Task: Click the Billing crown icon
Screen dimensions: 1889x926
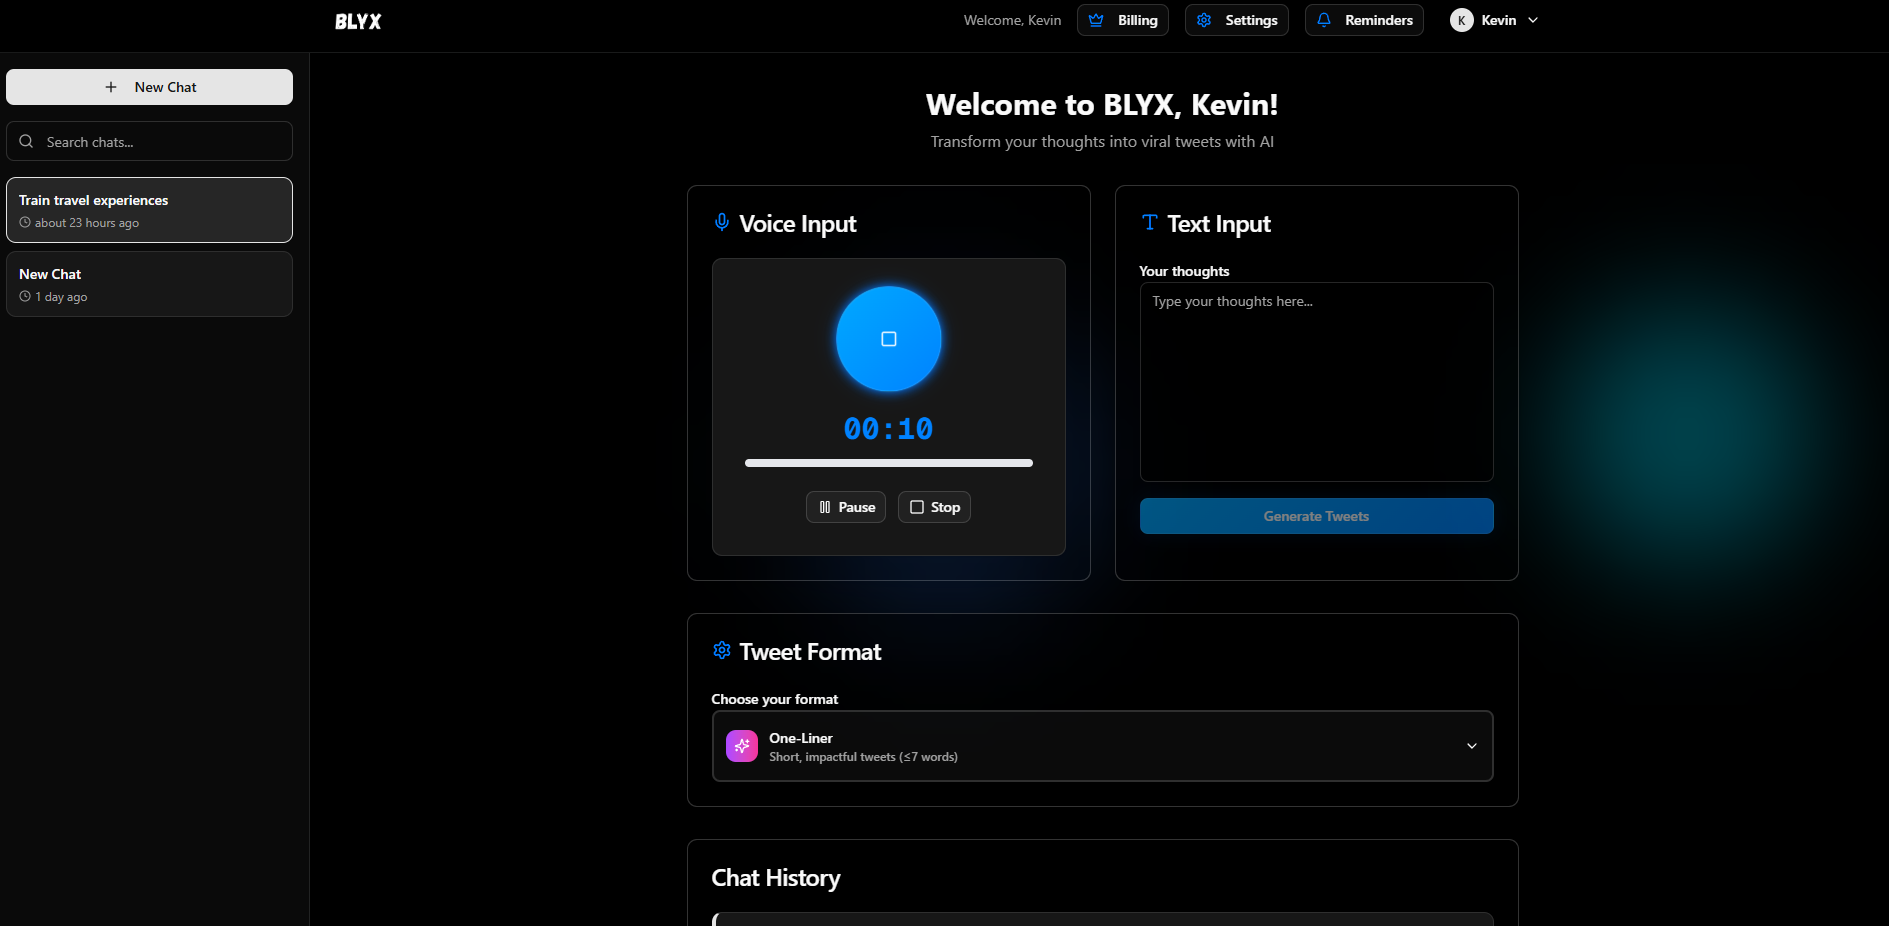Action: tap(1097, 20)
